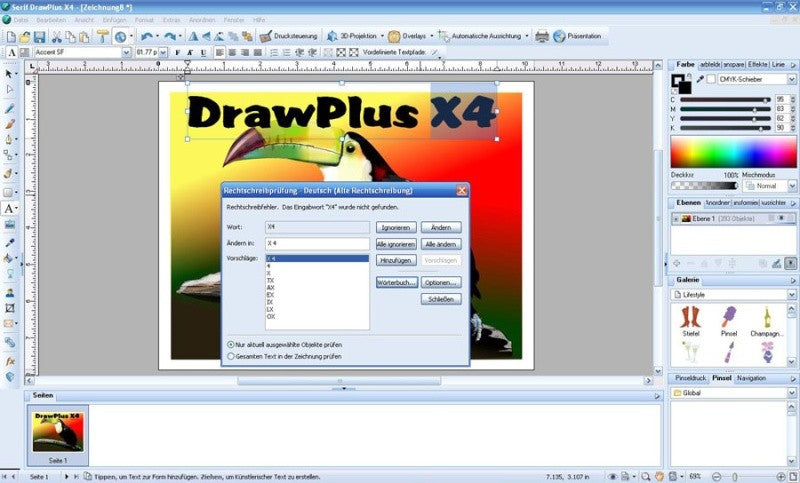Toggle underline text formatting
The width and height of the screenshot is (800, 483).
[203, 53]
